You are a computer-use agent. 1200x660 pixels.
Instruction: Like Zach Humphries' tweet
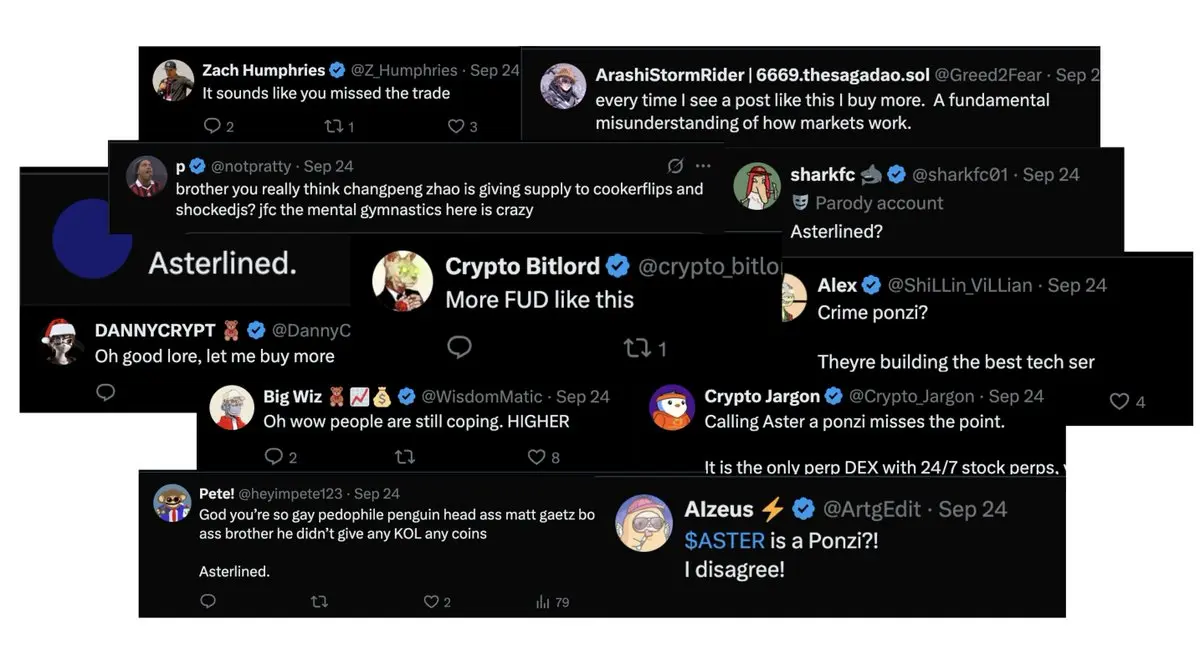(x=456, y=126)
